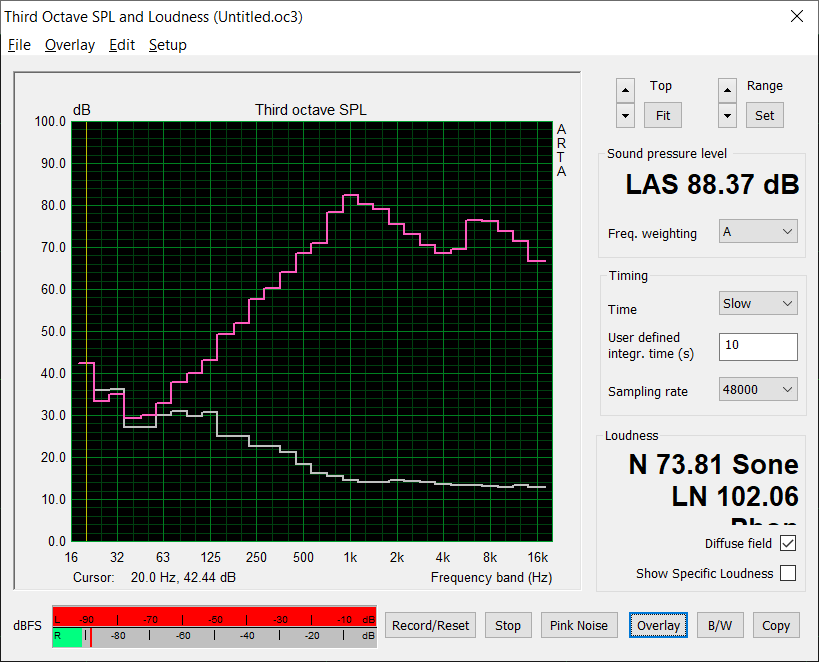The image size is (819, 662).
Task: Expand the Time averaging dropdown
Action: click(x=758, y=304)
